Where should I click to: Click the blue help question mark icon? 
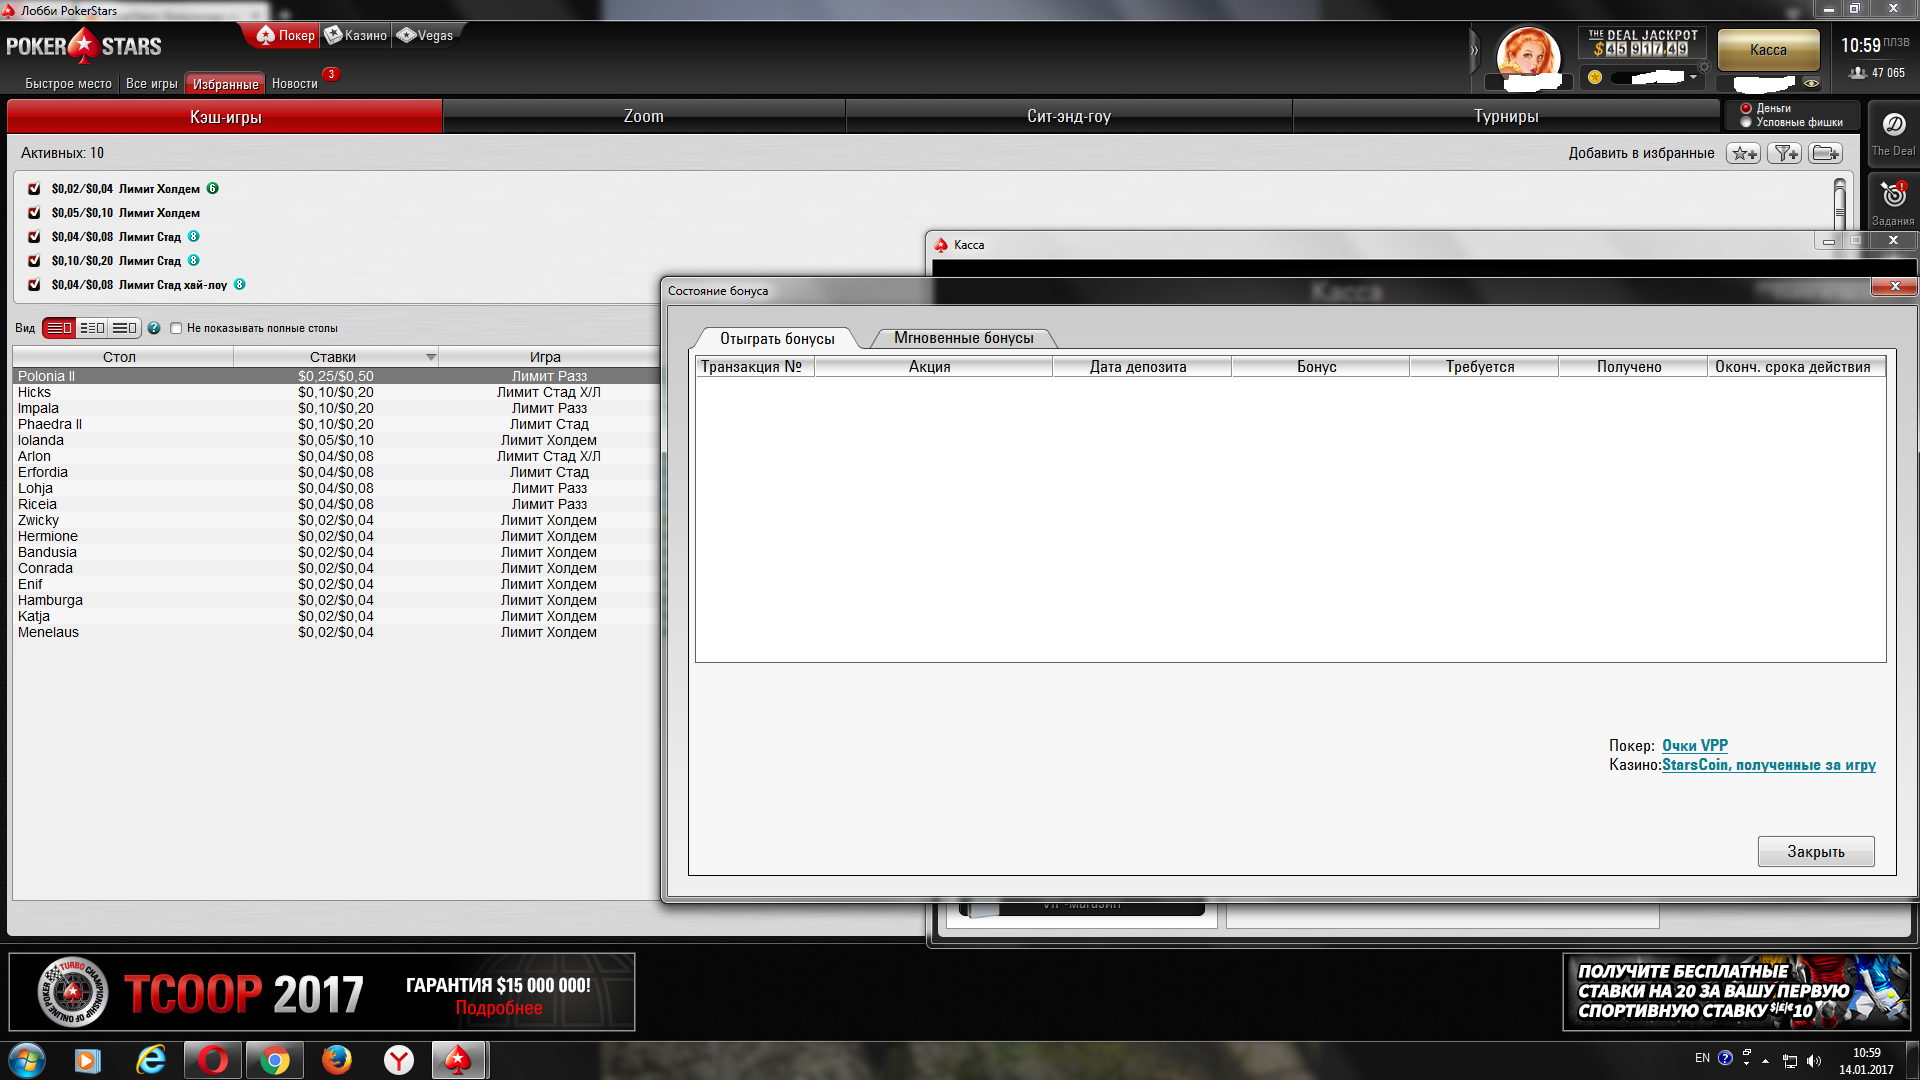tap(154, 328)
